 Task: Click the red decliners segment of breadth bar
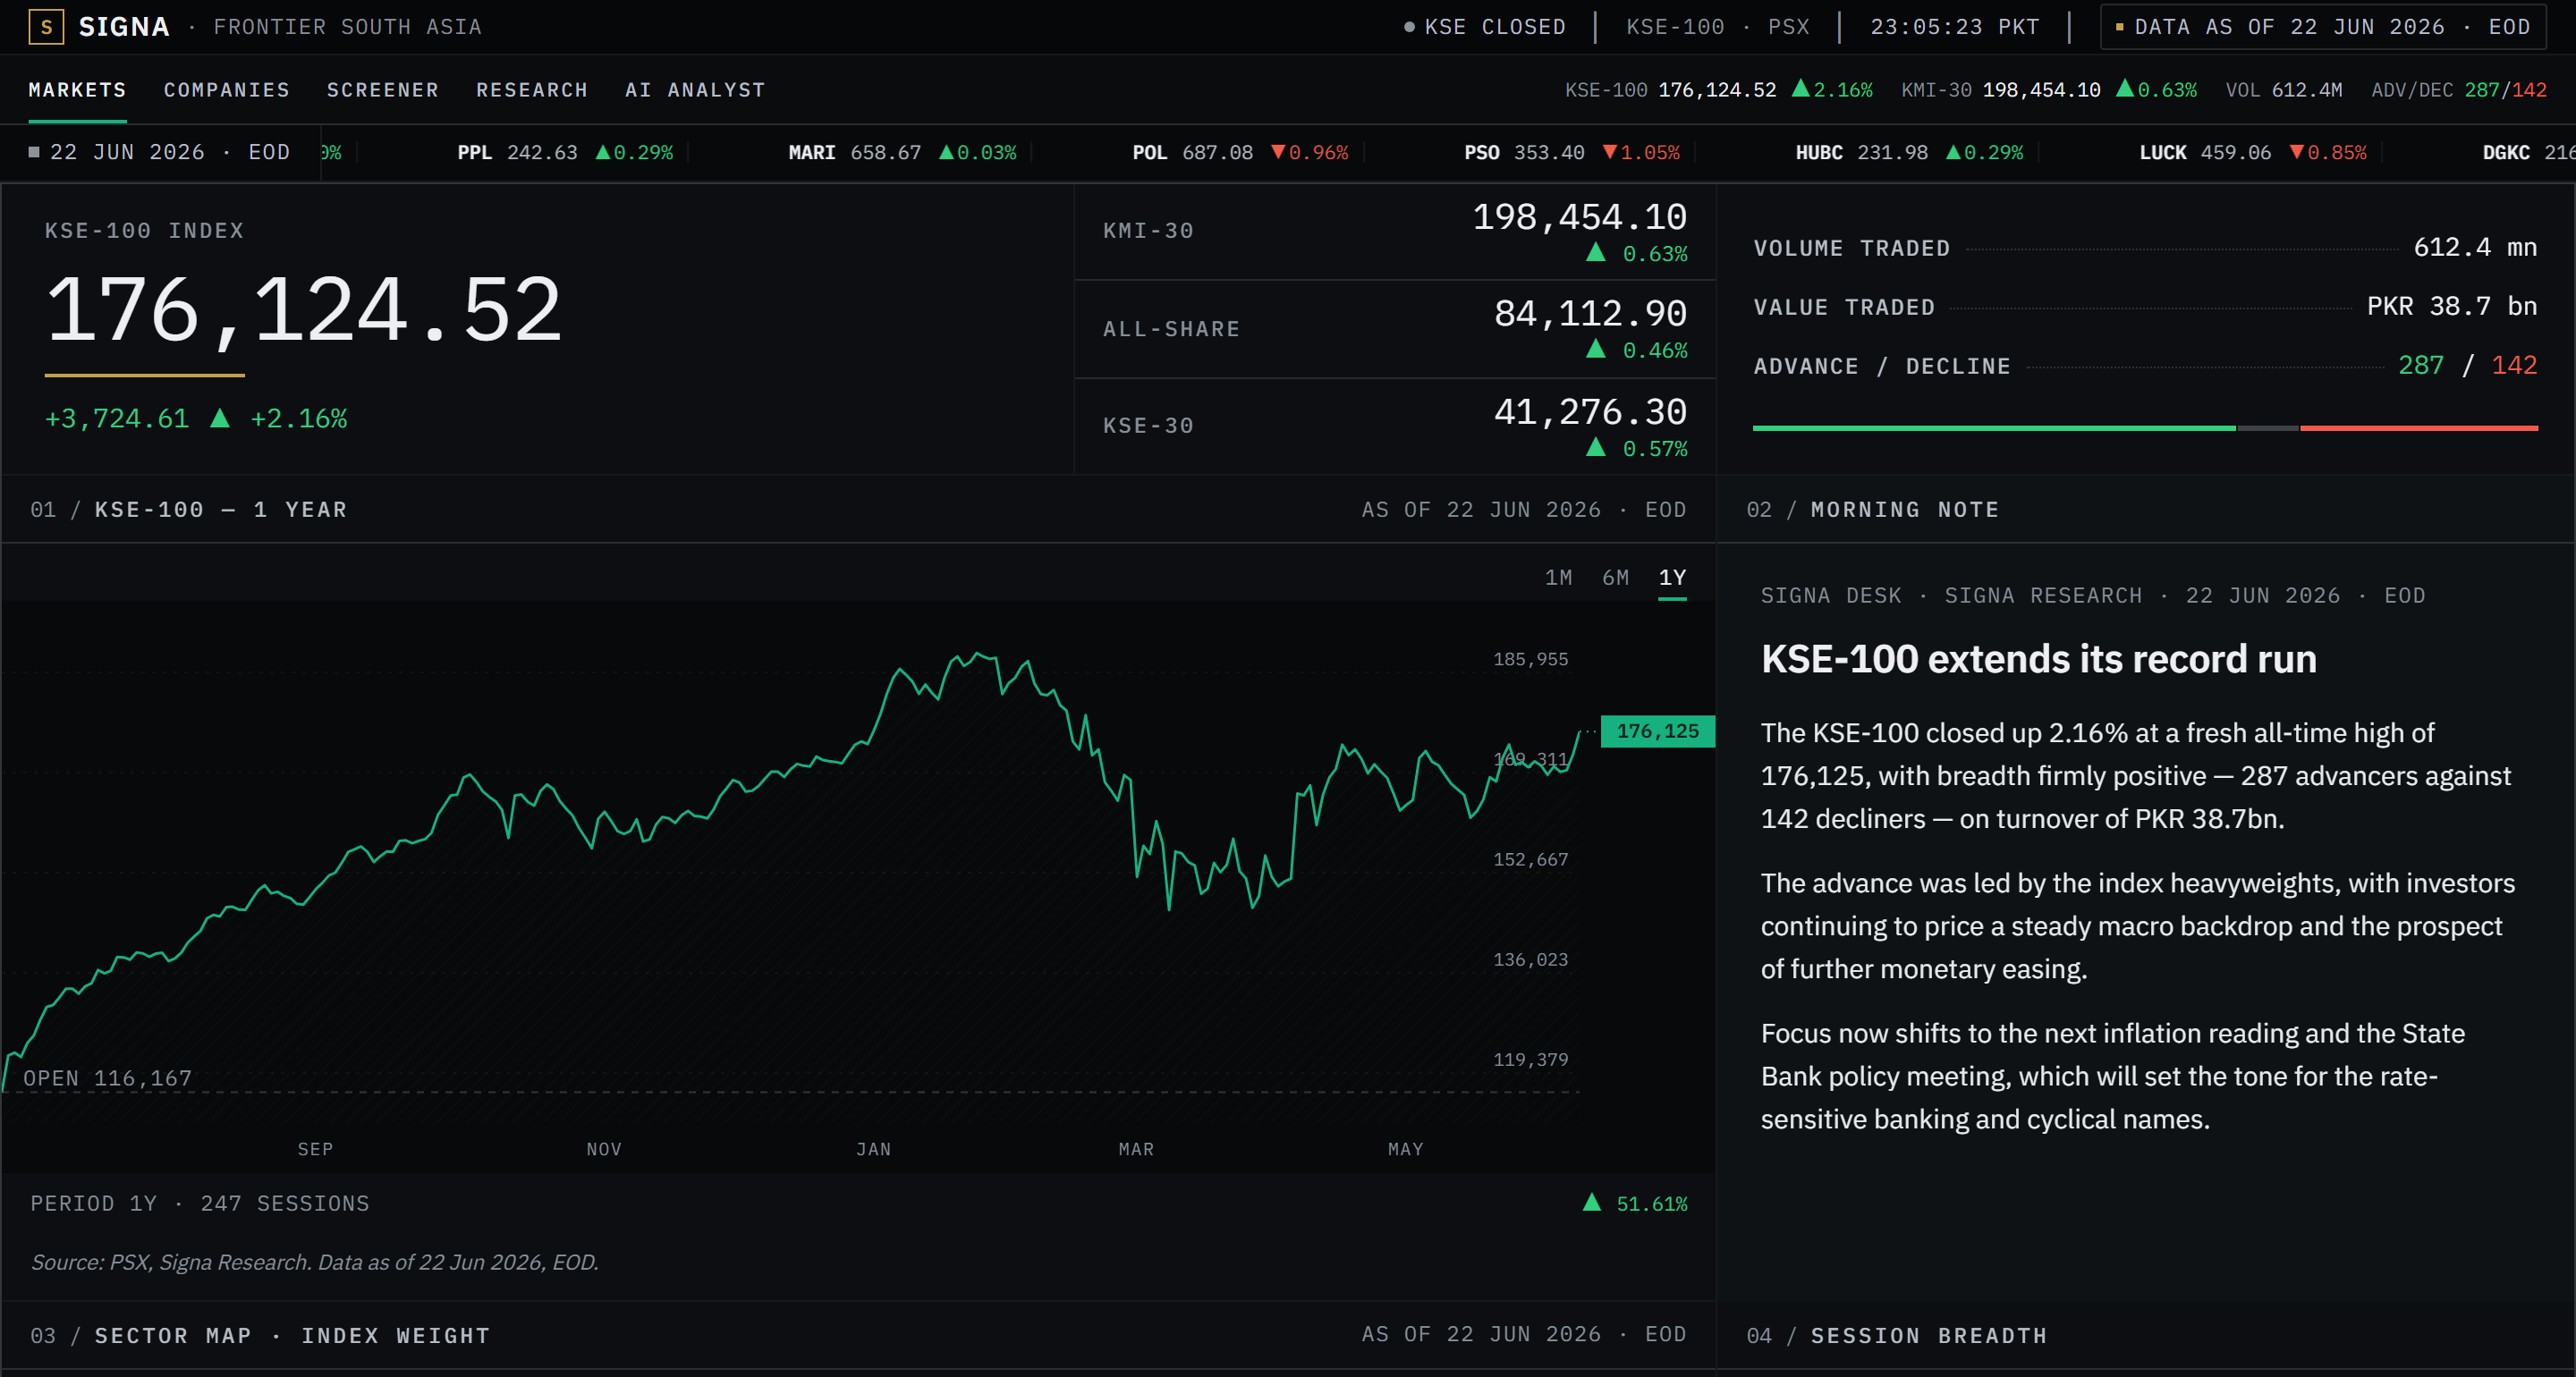pyautogui.click(x=2419, y=428)
